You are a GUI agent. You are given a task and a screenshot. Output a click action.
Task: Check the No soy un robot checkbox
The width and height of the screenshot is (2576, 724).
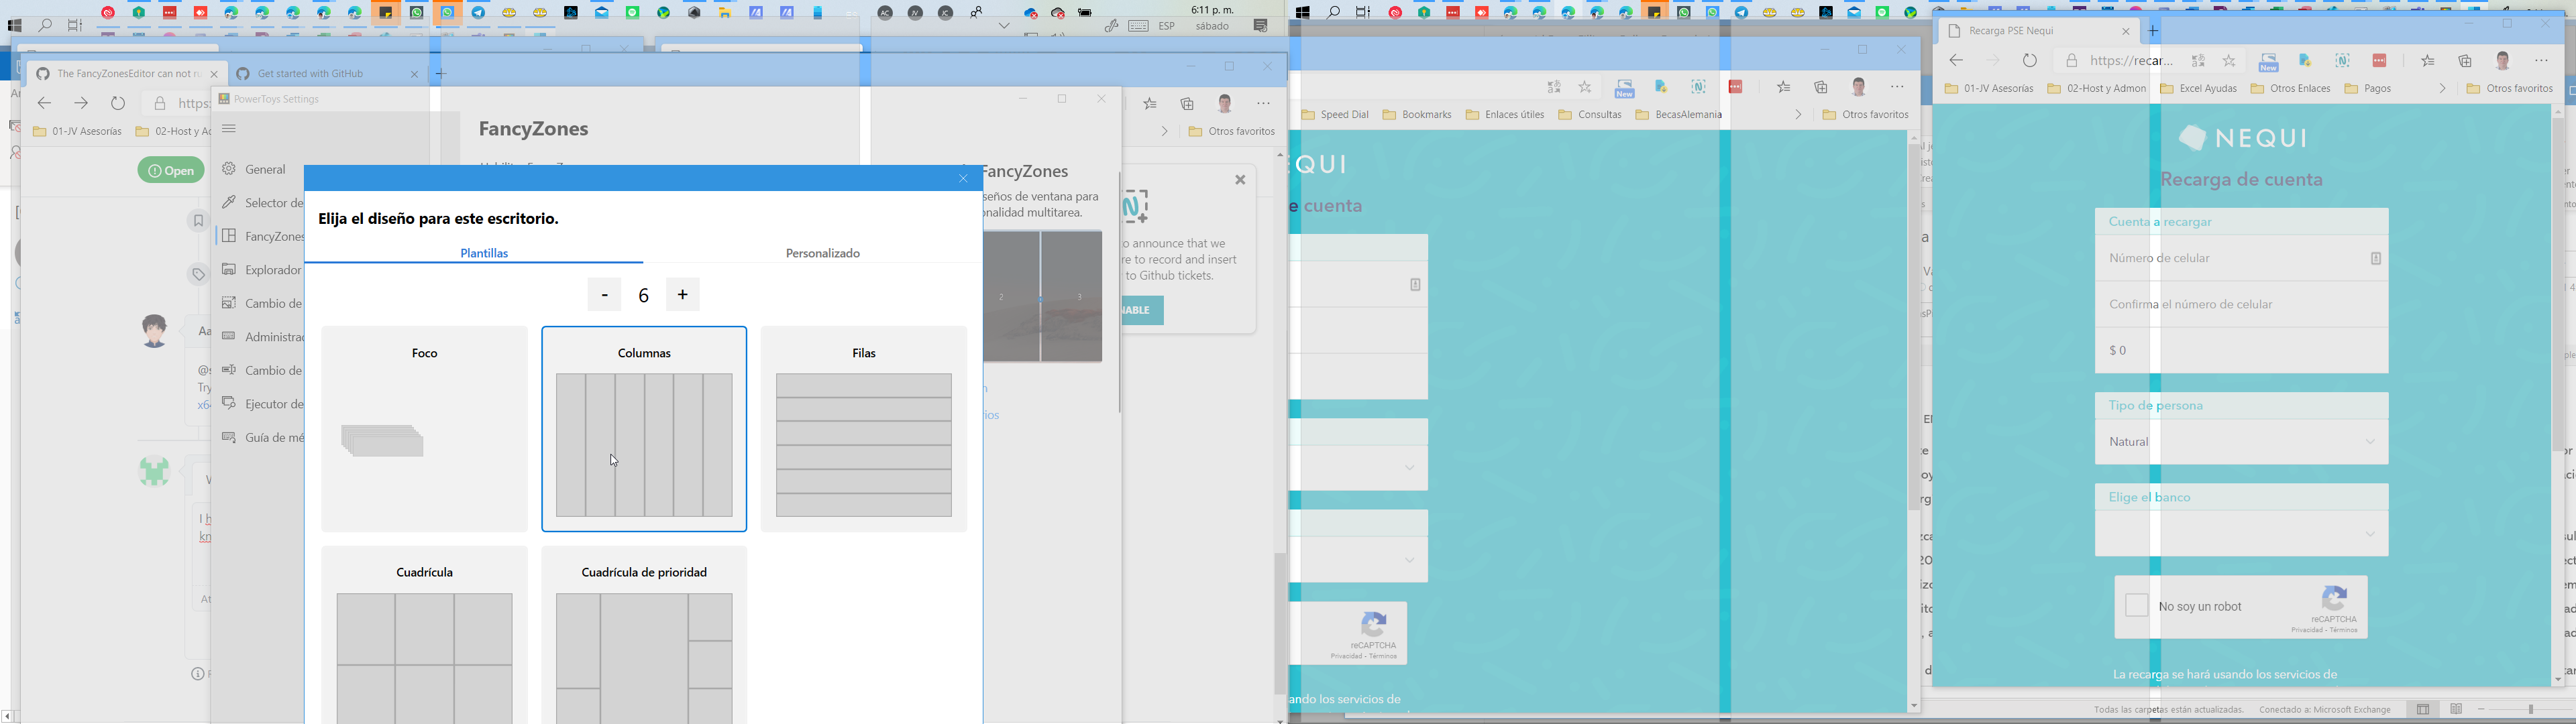(x=2136, y=605)
